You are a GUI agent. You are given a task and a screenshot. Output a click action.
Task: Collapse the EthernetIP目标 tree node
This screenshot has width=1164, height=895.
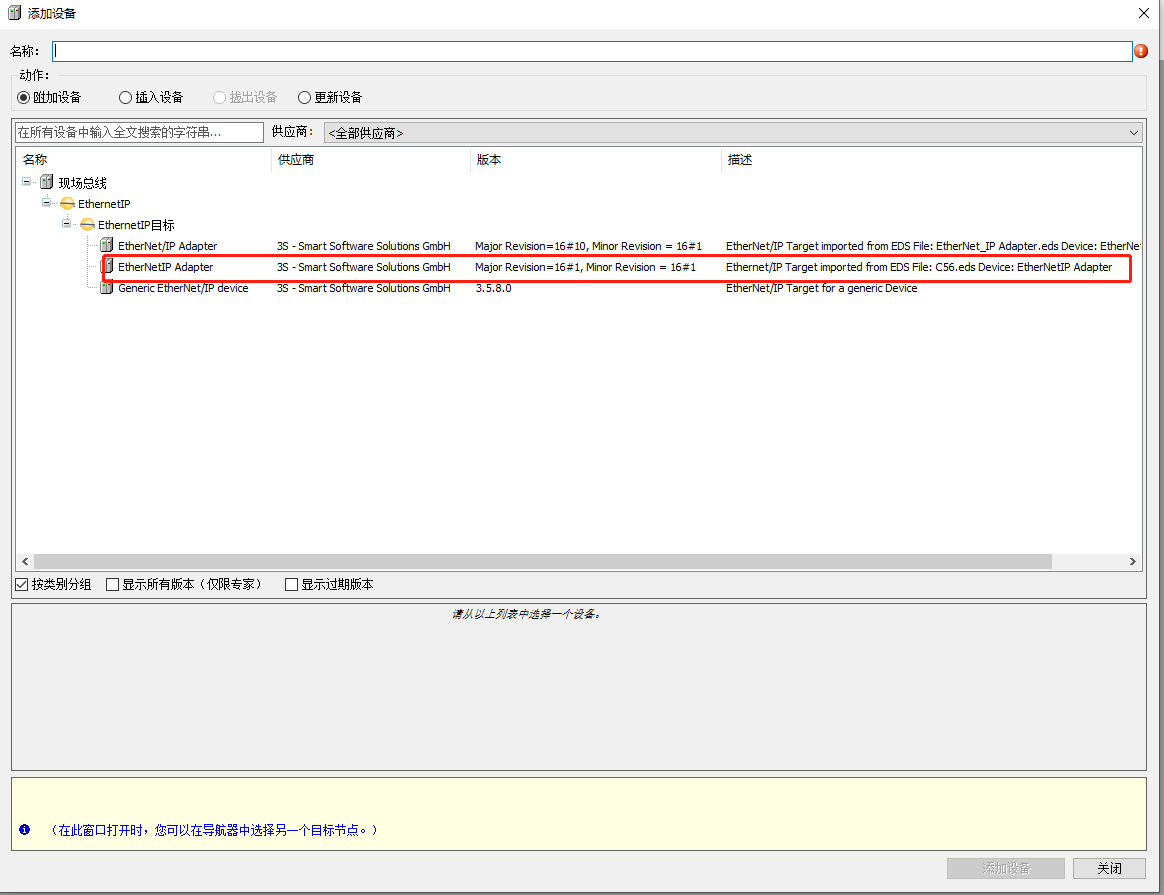tap(67, 223)
